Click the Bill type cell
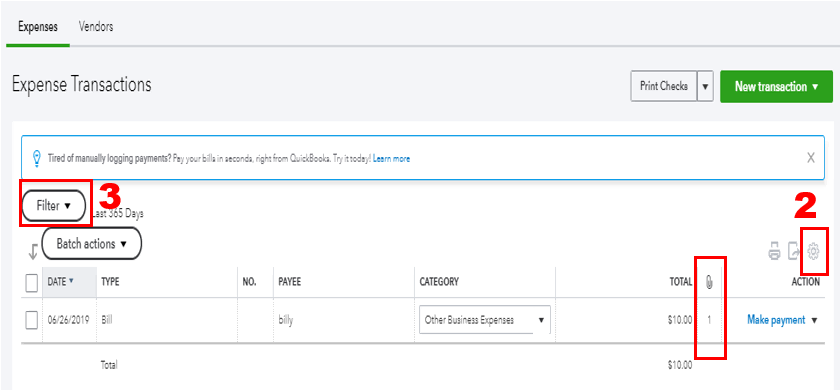Screen dimensions: 840x390 point(107,320)
